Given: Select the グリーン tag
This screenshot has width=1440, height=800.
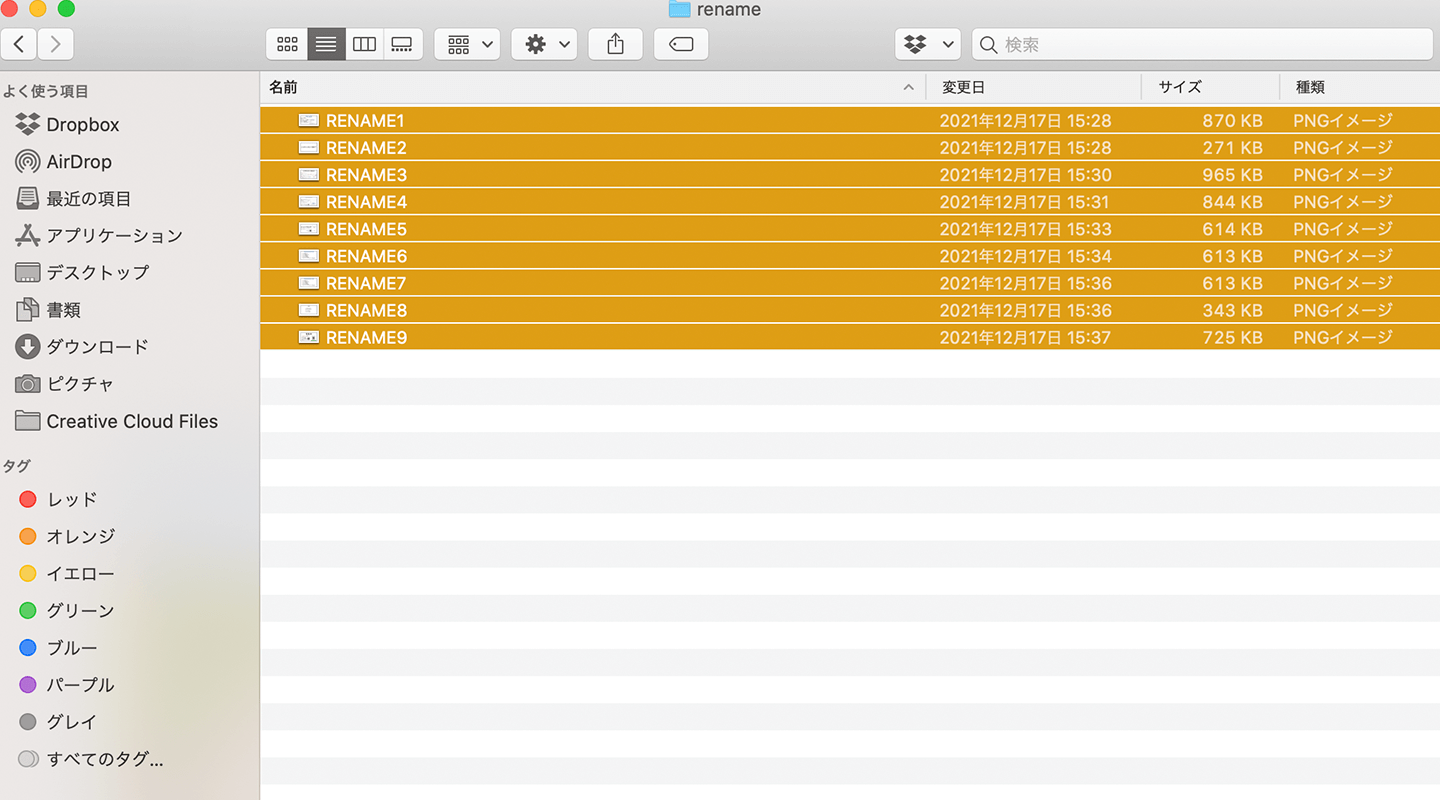Looking at the screenshot, I should pyautogui.click(x=67, y=610).
